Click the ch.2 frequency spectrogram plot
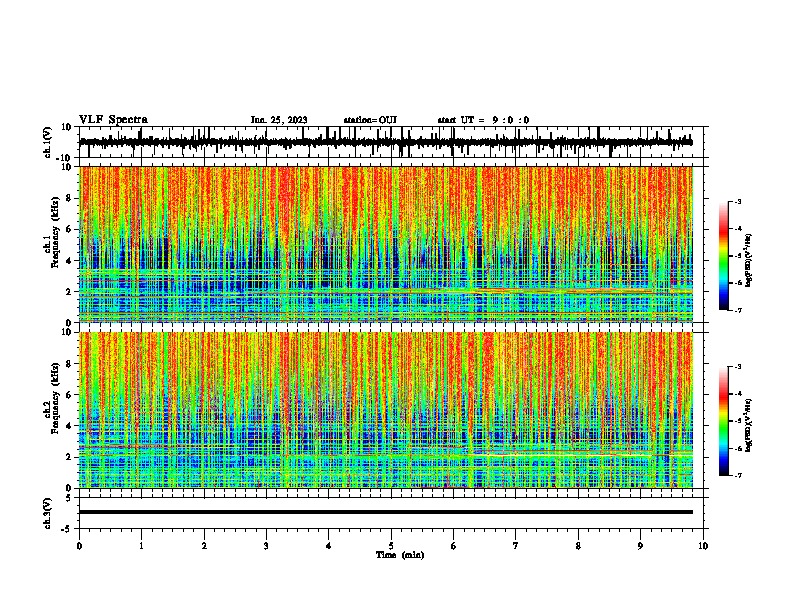This screenshot has width=792, height=612. (x=386, y=410)
